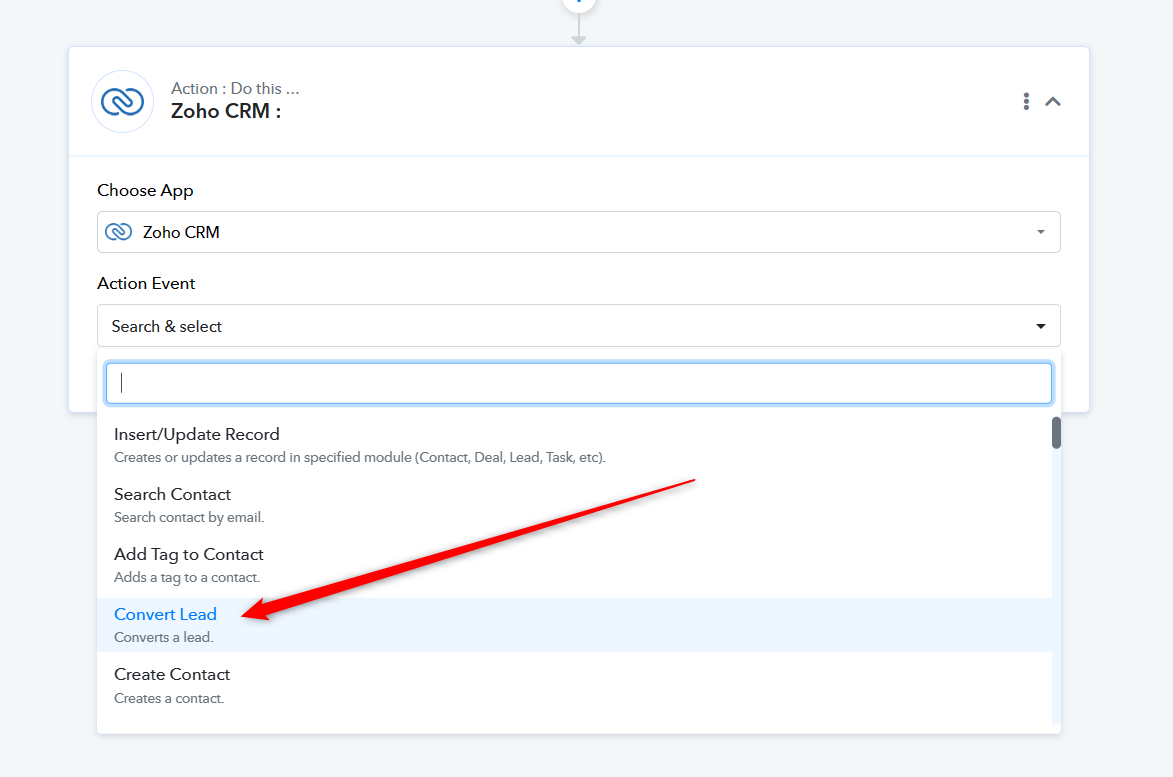Click 'Converts a lead.' description
This screenshot has height=777, width=1173.
pyautogui.click(x=164, y=637)
